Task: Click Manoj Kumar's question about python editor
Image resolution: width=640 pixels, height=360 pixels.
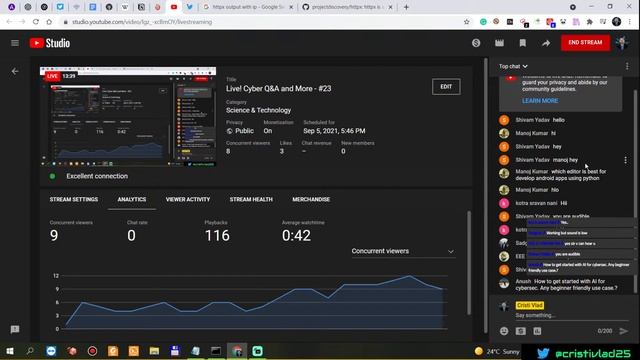Action: click(560, 175)
